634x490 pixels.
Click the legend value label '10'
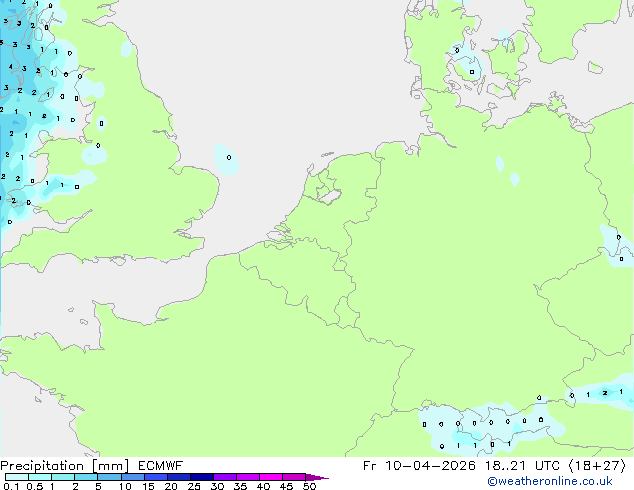tap(125, 486)
